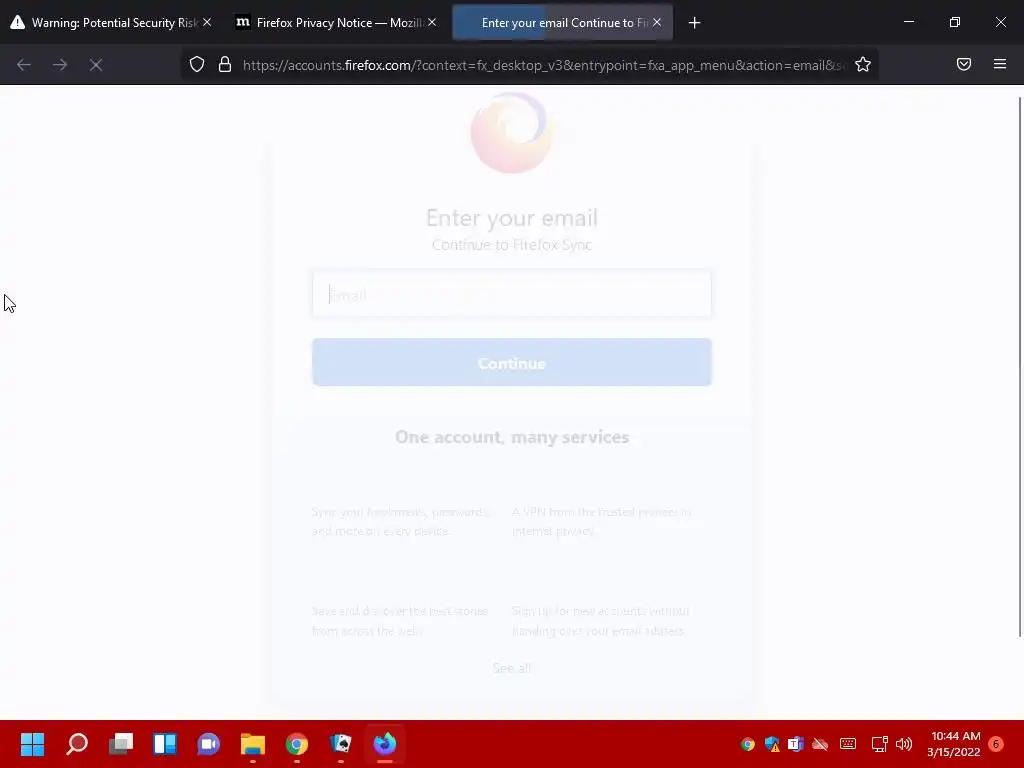This screenshot has height=768, width=1024.
Task: Open the Firefox hamburger application menu
Action: point(1000,64)
